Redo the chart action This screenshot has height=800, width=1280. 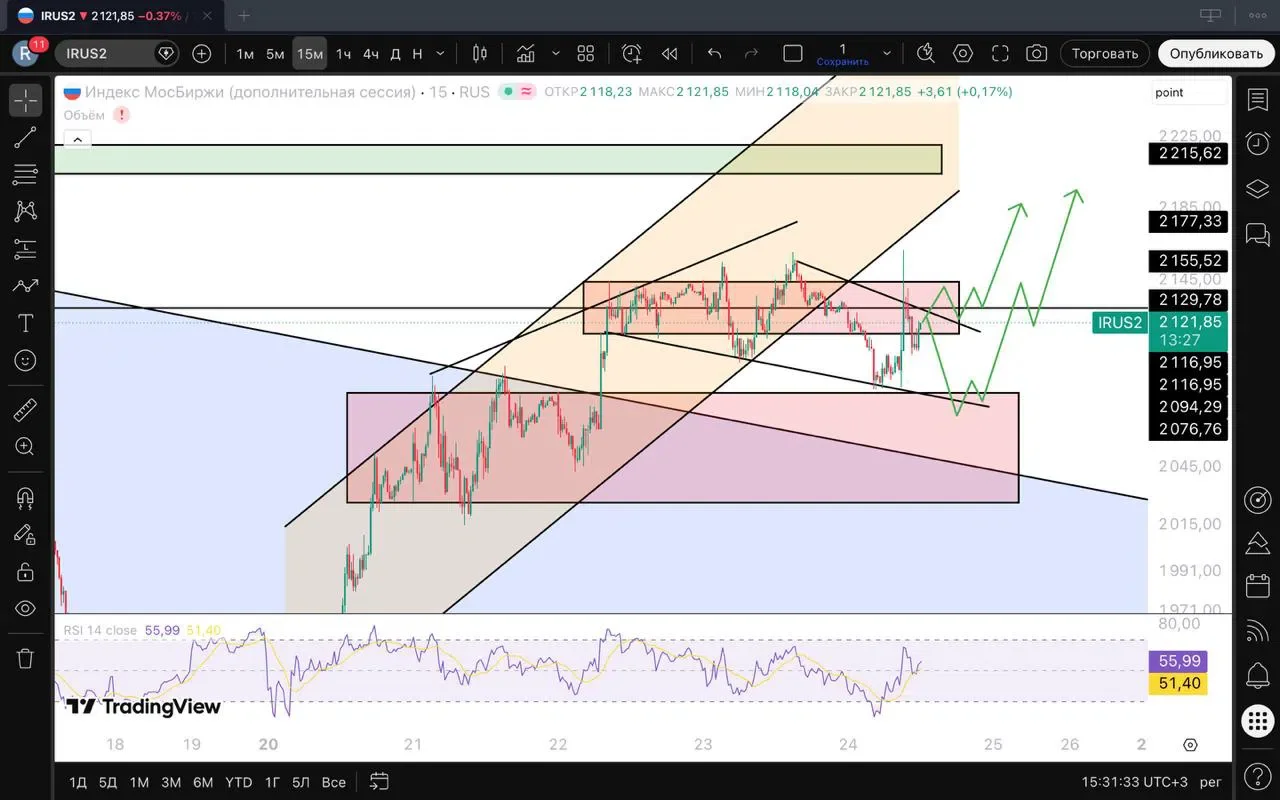coord(751,53)
